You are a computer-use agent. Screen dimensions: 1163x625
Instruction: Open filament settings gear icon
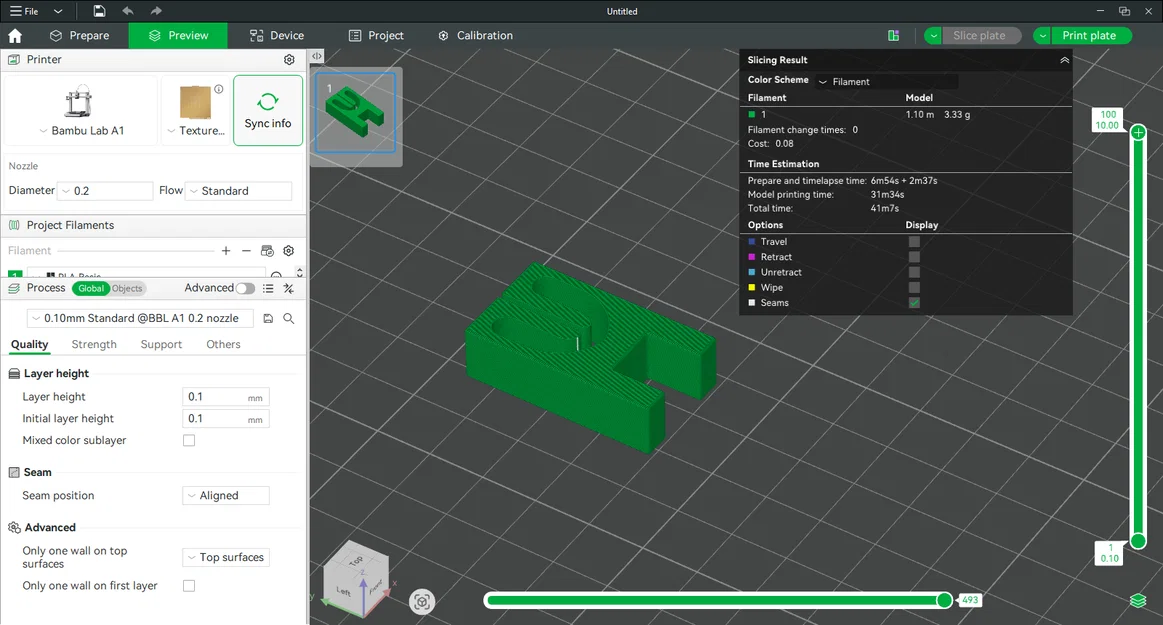click(289, 251)
